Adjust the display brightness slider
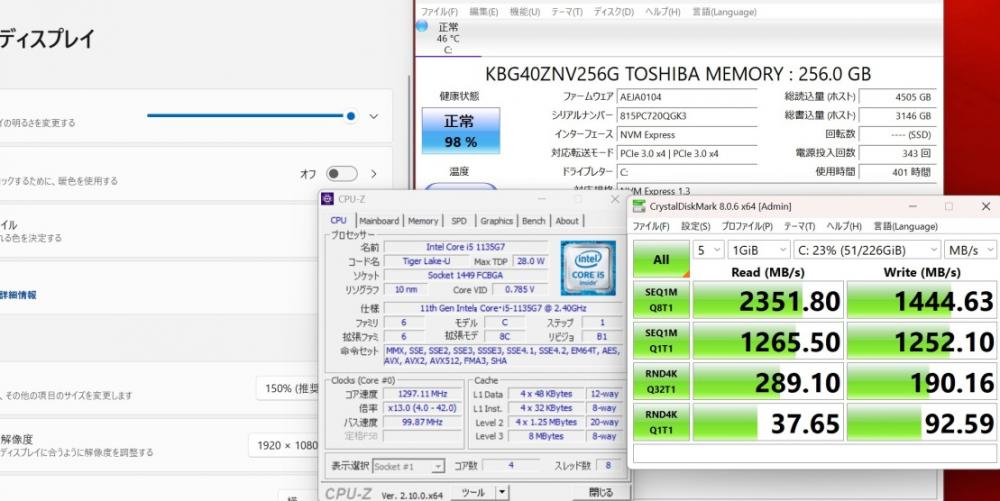 pyautogui.click(x=251, y=116)
